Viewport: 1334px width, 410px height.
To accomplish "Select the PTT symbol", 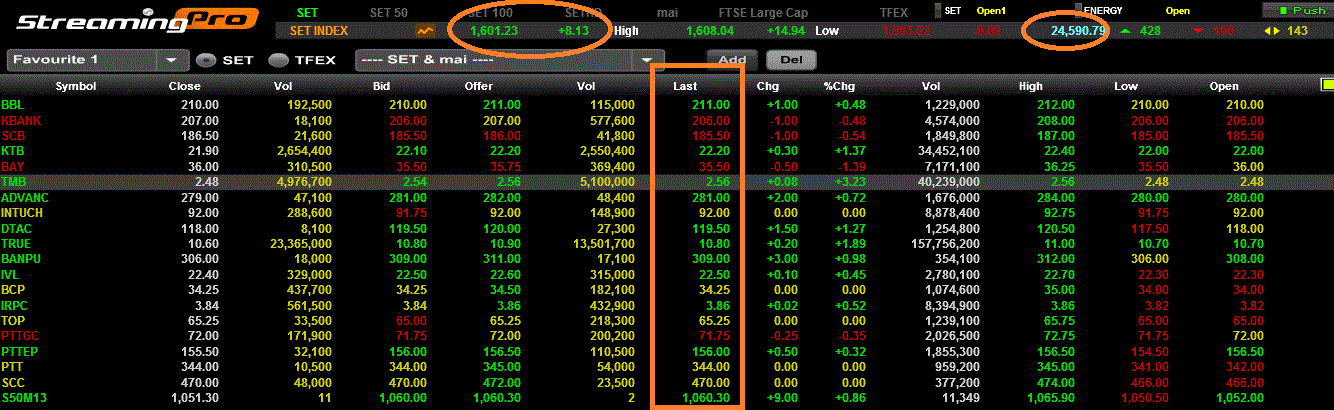I will pyautogui.click(x=13, y=368).
